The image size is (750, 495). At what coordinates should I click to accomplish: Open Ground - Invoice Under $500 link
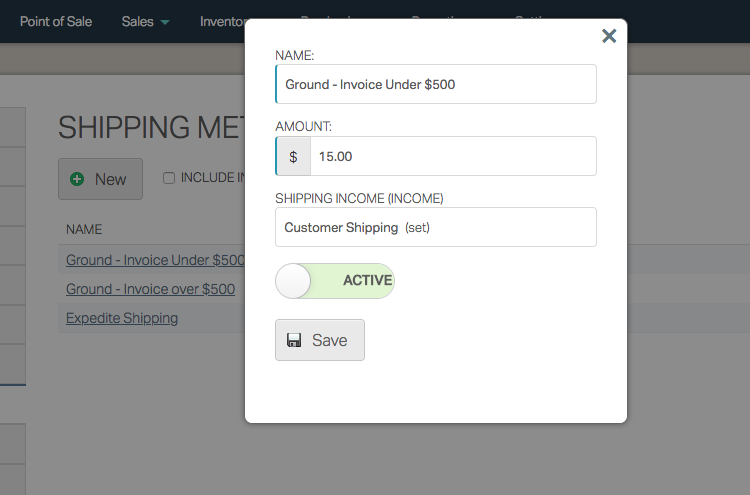point(155,260)
